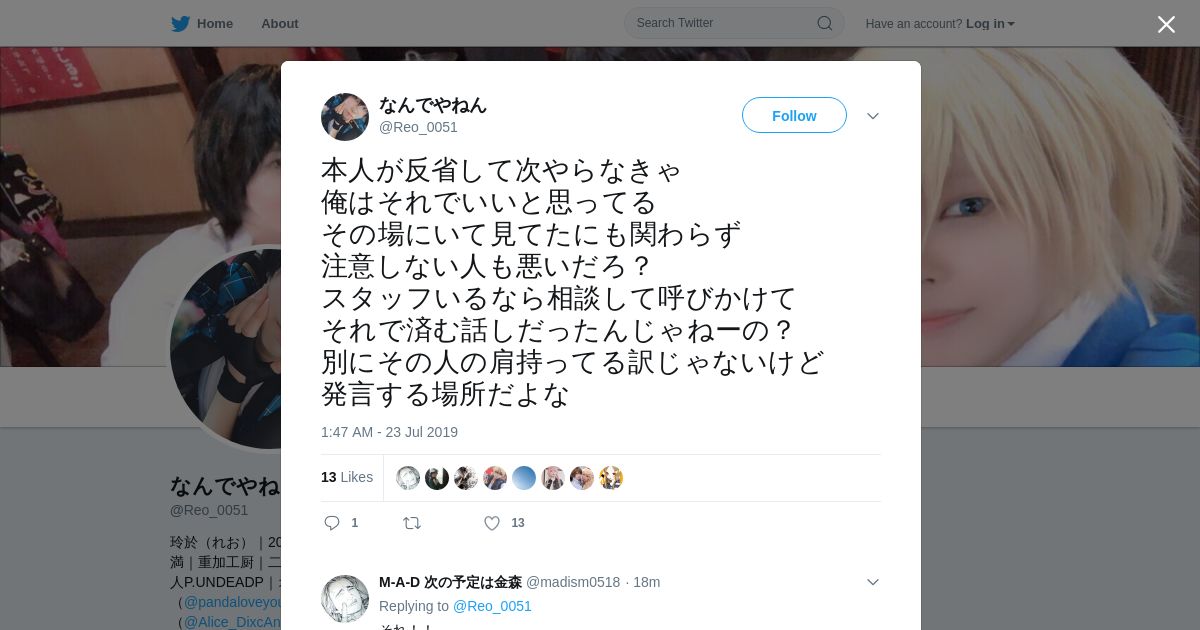
Task: Like the tweet with the heart icon
Action: (x=492, y=523)
